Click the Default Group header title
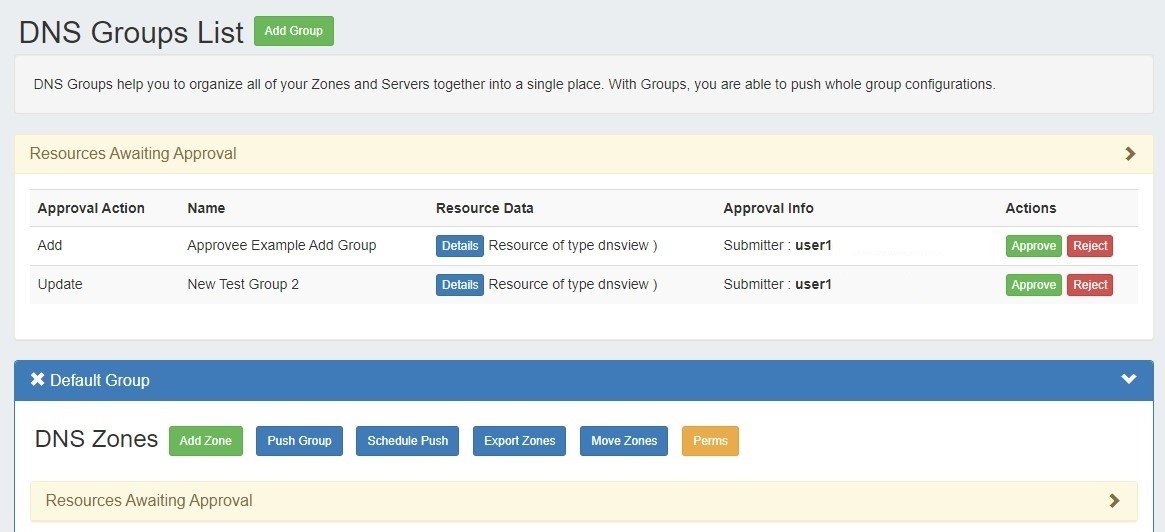Screen dimensions: 1165x532 click(100, 380)
